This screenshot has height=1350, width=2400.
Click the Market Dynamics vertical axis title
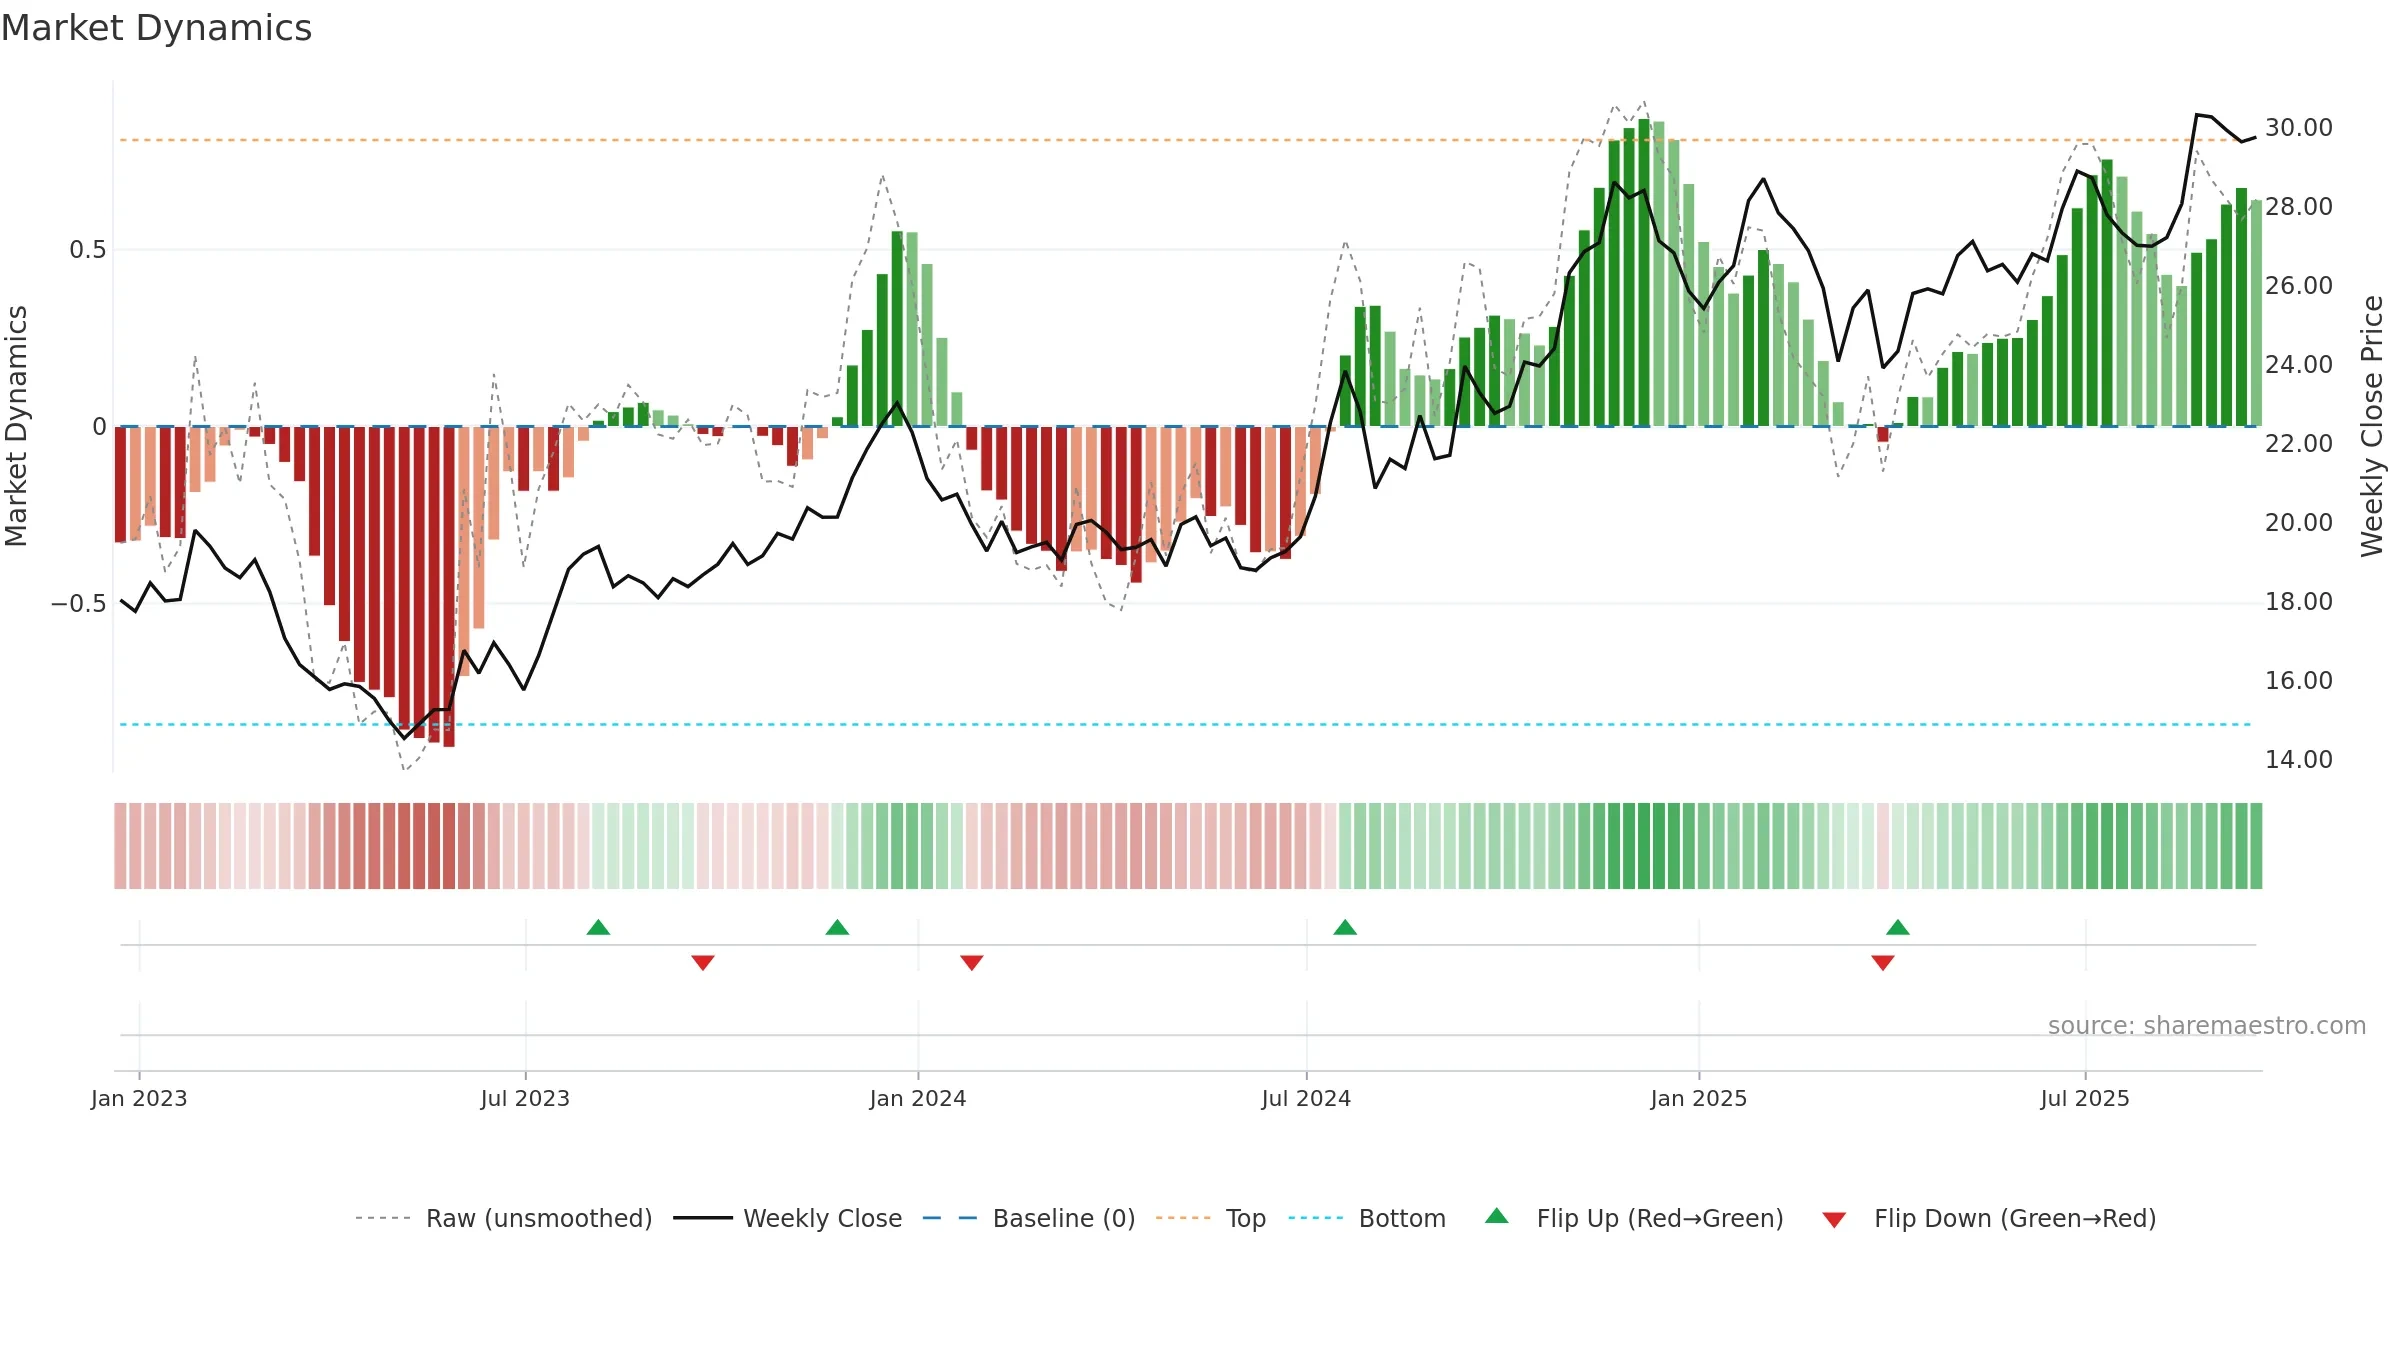16,426
